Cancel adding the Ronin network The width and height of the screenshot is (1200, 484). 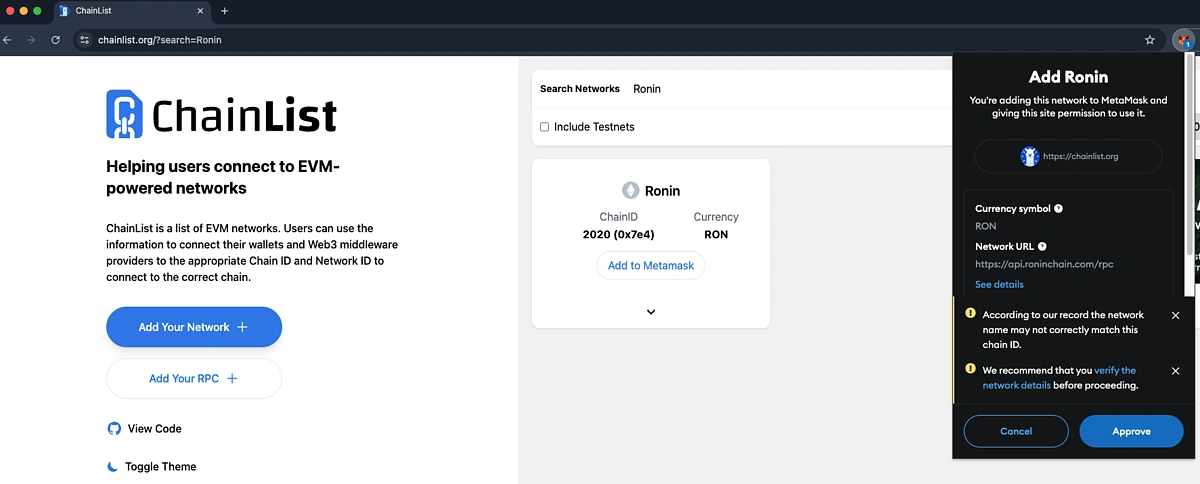click(x=1016, y=431)
